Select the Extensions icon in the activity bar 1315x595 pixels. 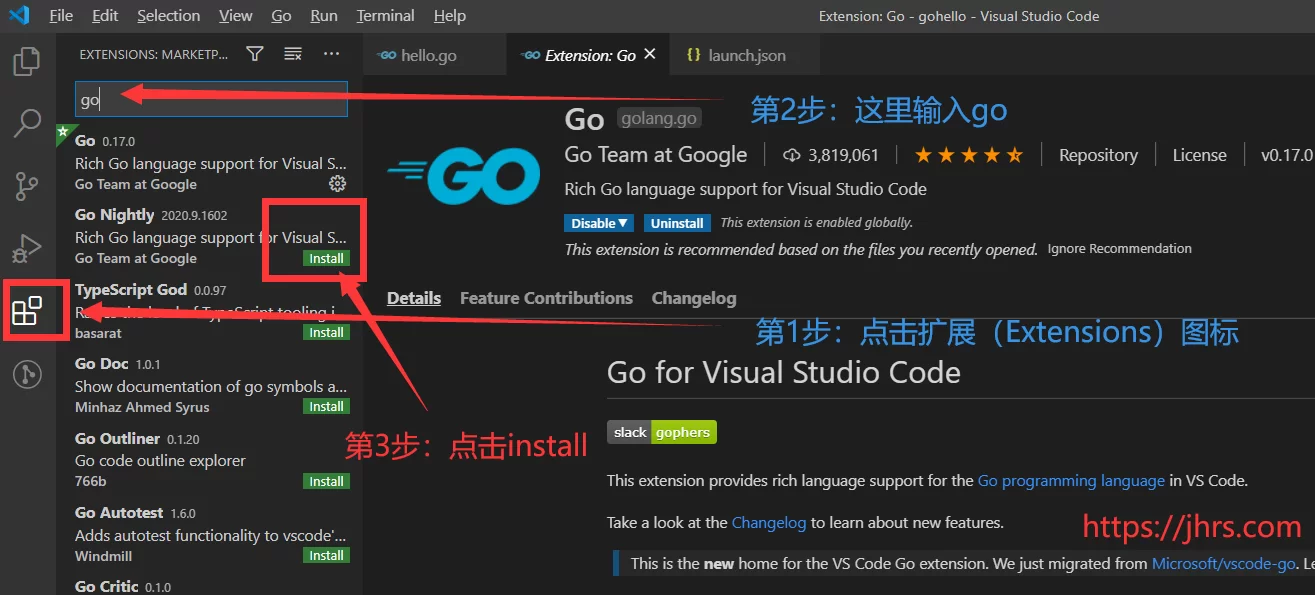[x=36, y=310]
